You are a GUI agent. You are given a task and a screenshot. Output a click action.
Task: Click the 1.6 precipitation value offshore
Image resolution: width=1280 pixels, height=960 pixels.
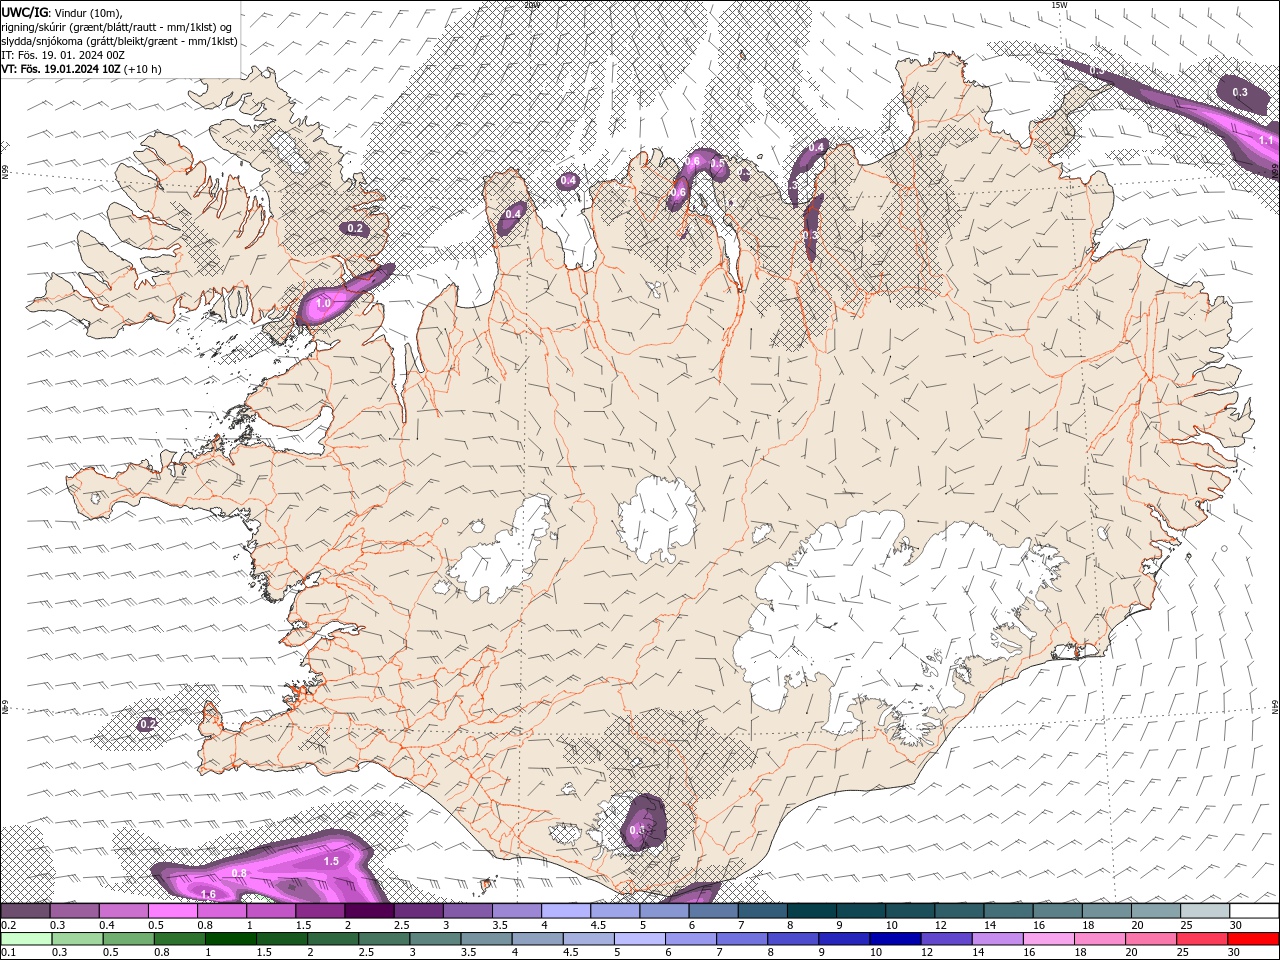point(208,894)
